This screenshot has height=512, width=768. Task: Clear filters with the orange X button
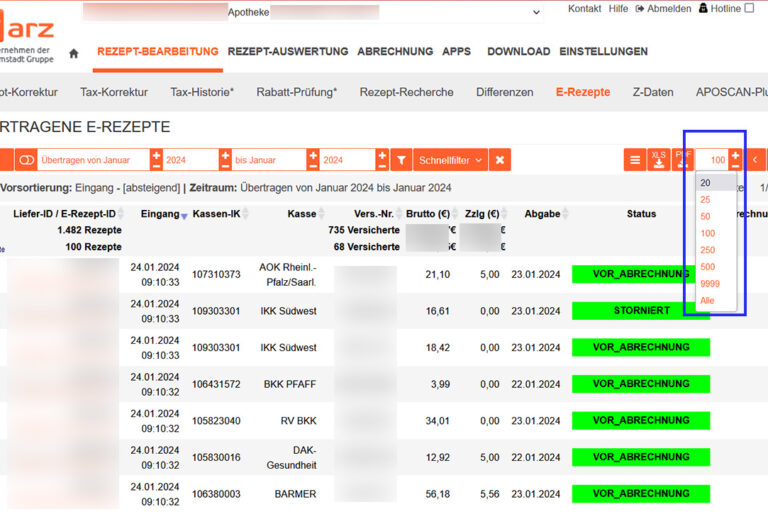pyautogui.click(x=500, y=160)
